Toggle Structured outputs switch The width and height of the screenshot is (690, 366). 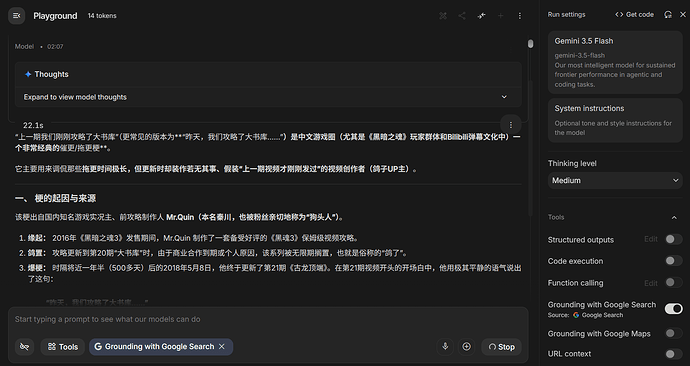coord(673,239)
